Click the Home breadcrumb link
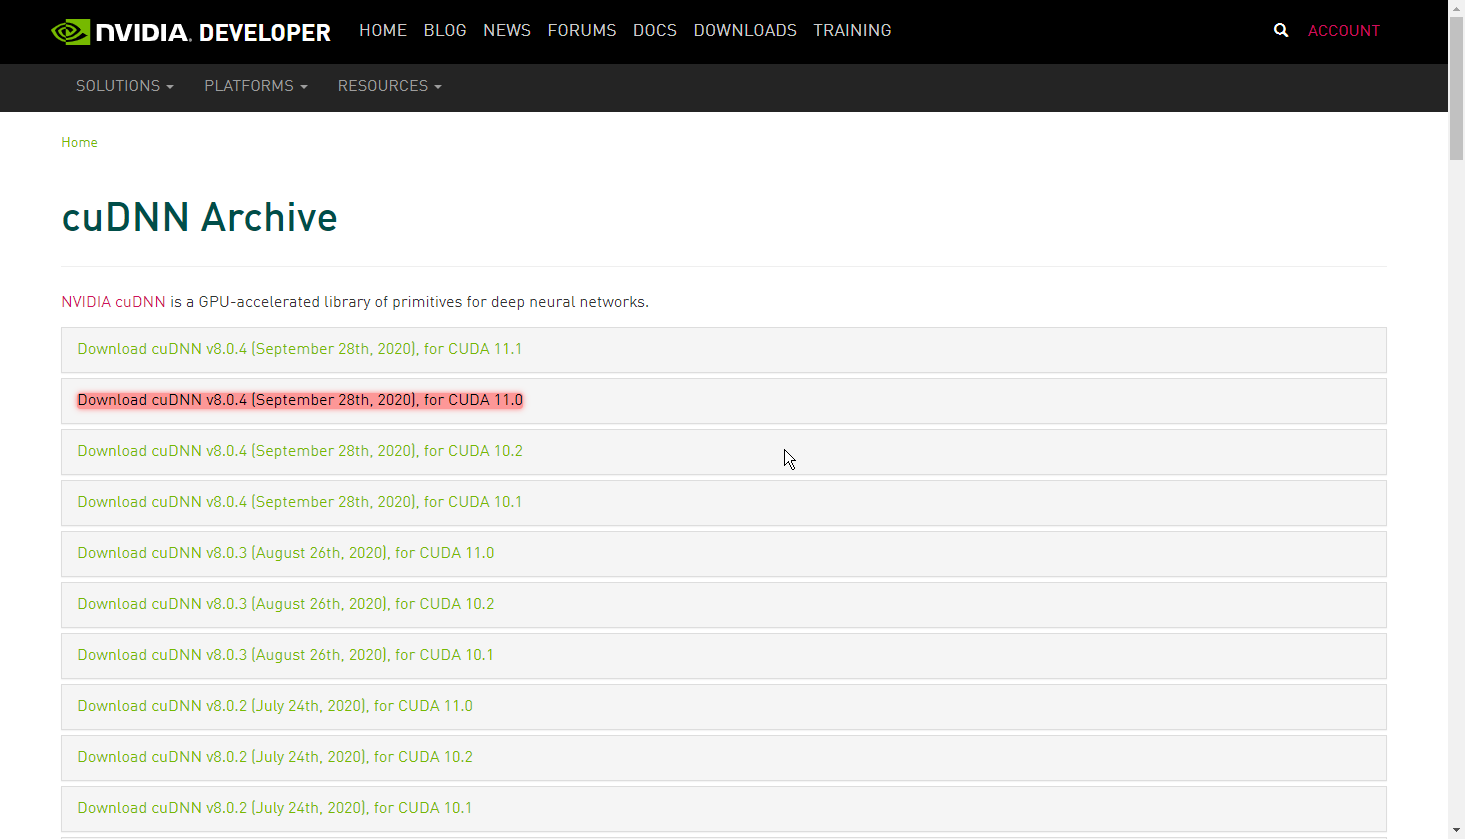 79,142
